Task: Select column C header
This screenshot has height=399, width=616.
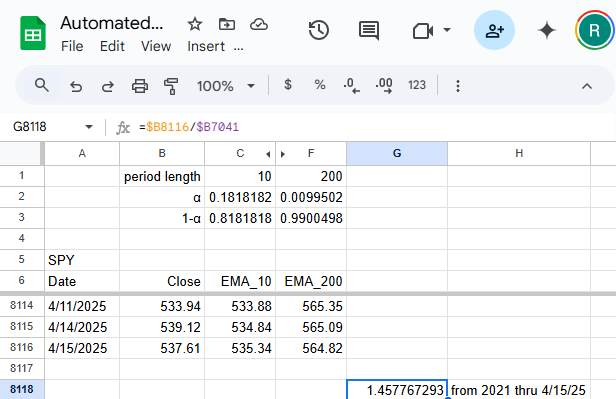Action: click(x=240, y=153)
